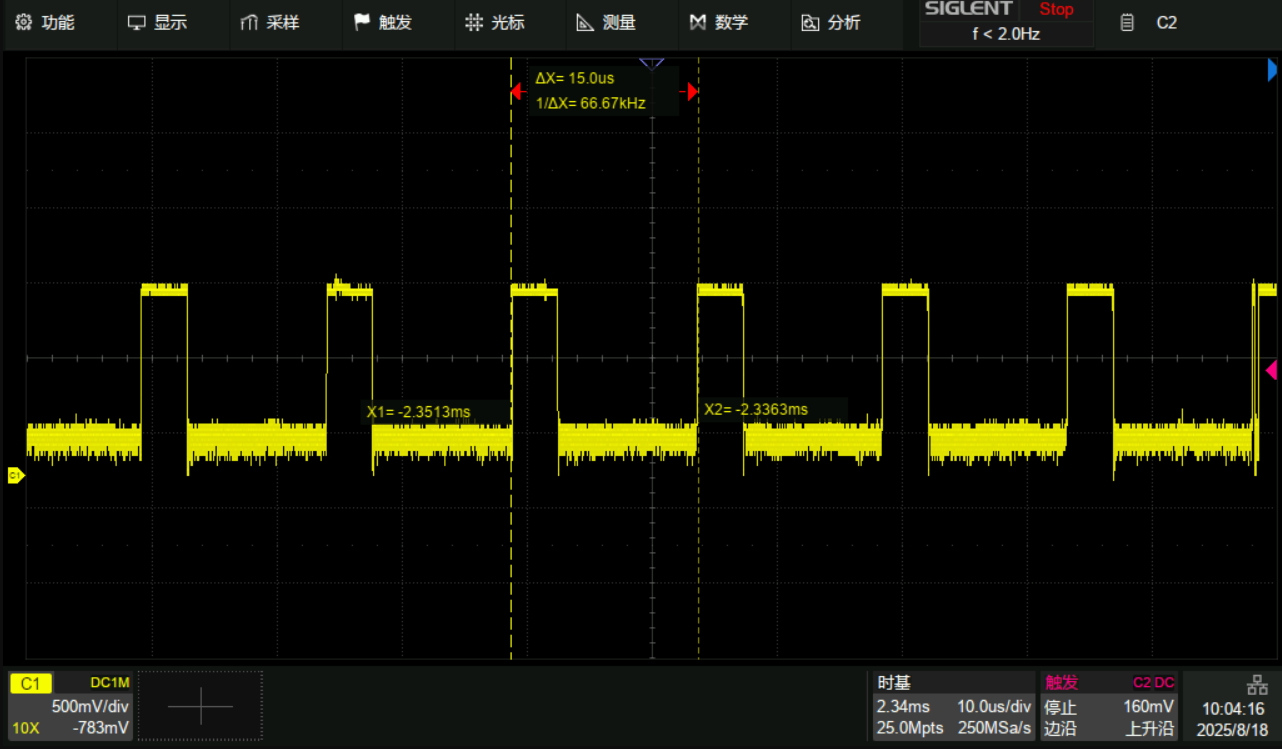Select the X2 cursor value label
The width and height of the screenshot is (1282, 749).
pos(756,409)
